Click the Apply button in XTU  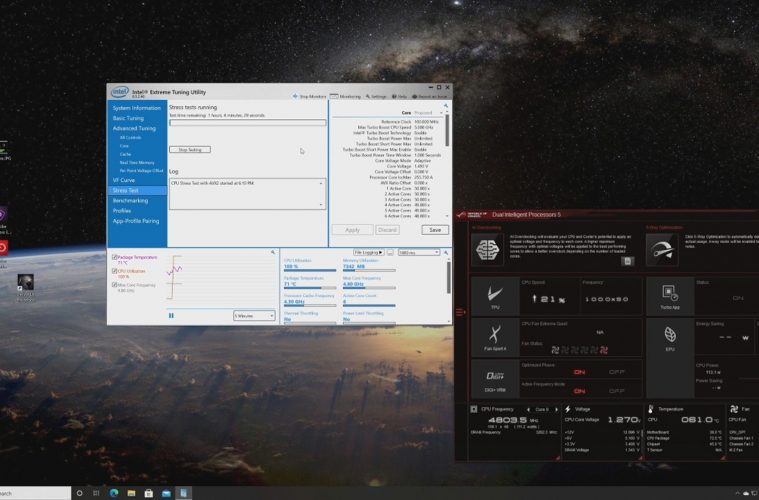(352, 230)
